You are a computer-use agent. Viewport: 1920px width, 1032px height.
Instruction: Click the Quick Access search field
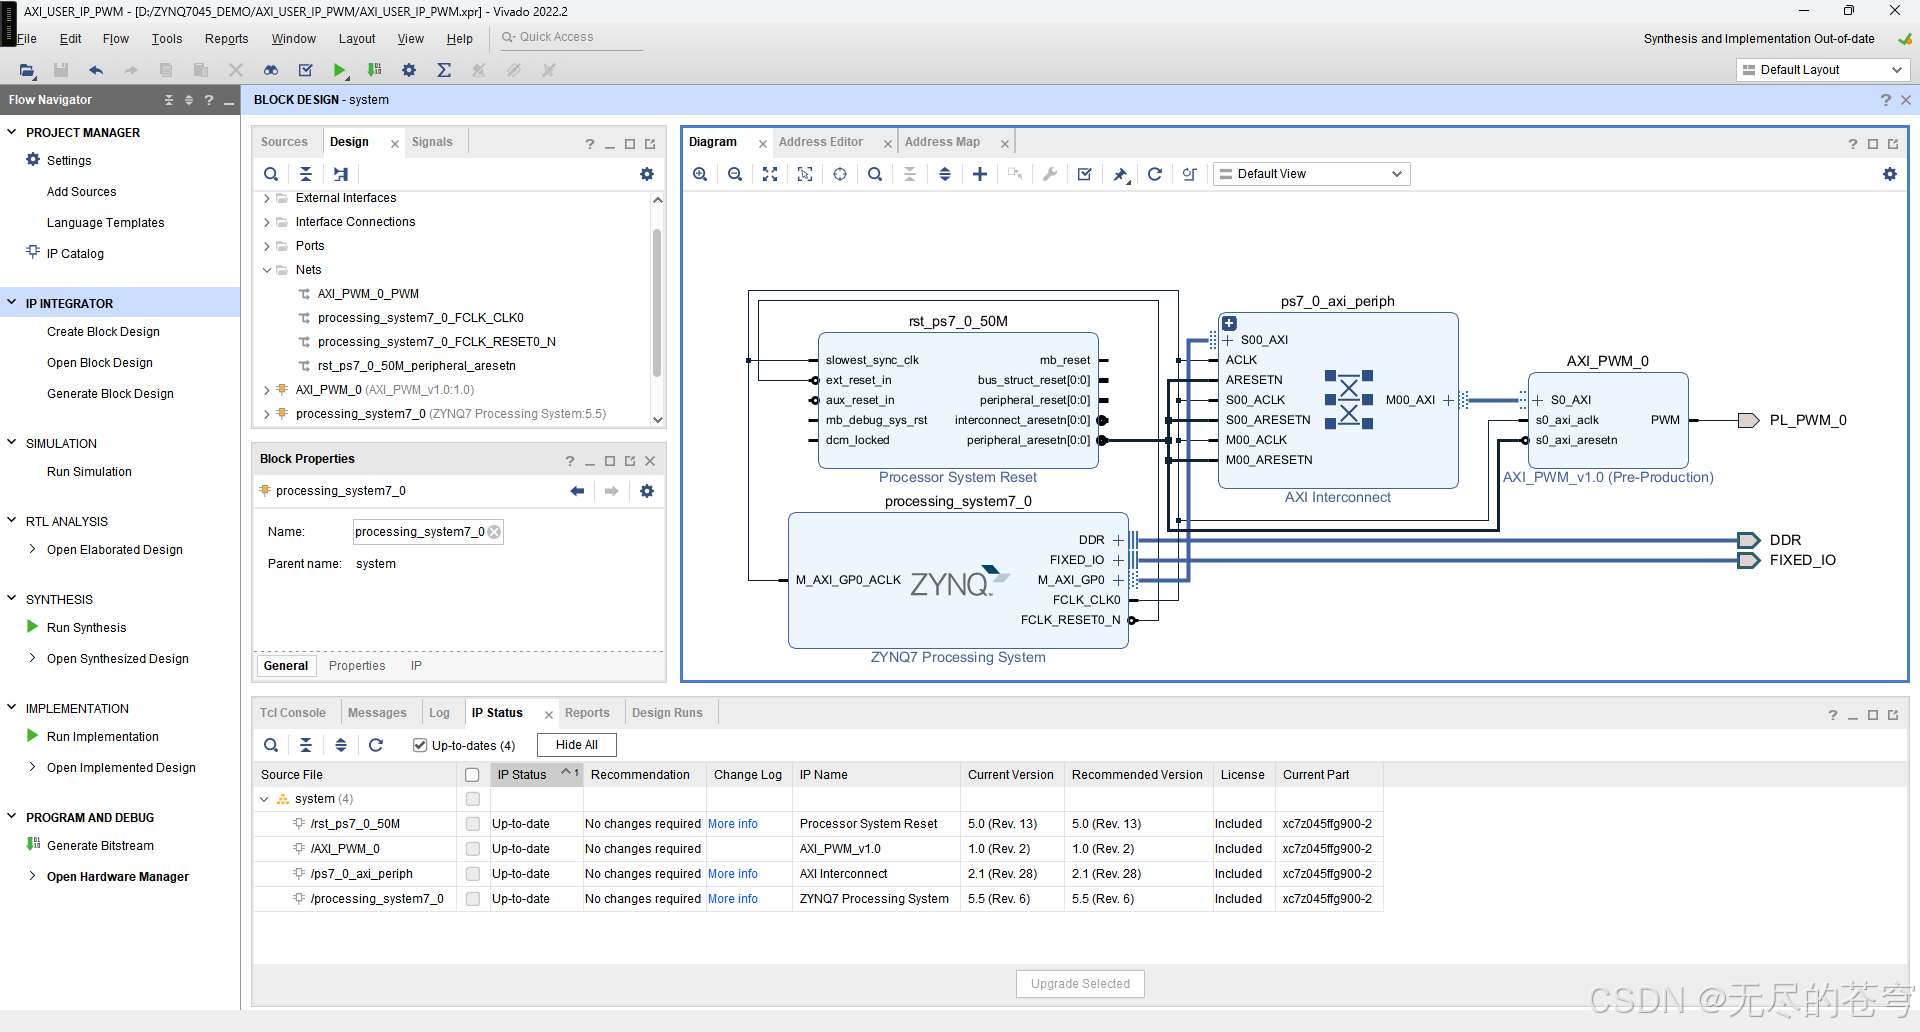tap(570, 37)
